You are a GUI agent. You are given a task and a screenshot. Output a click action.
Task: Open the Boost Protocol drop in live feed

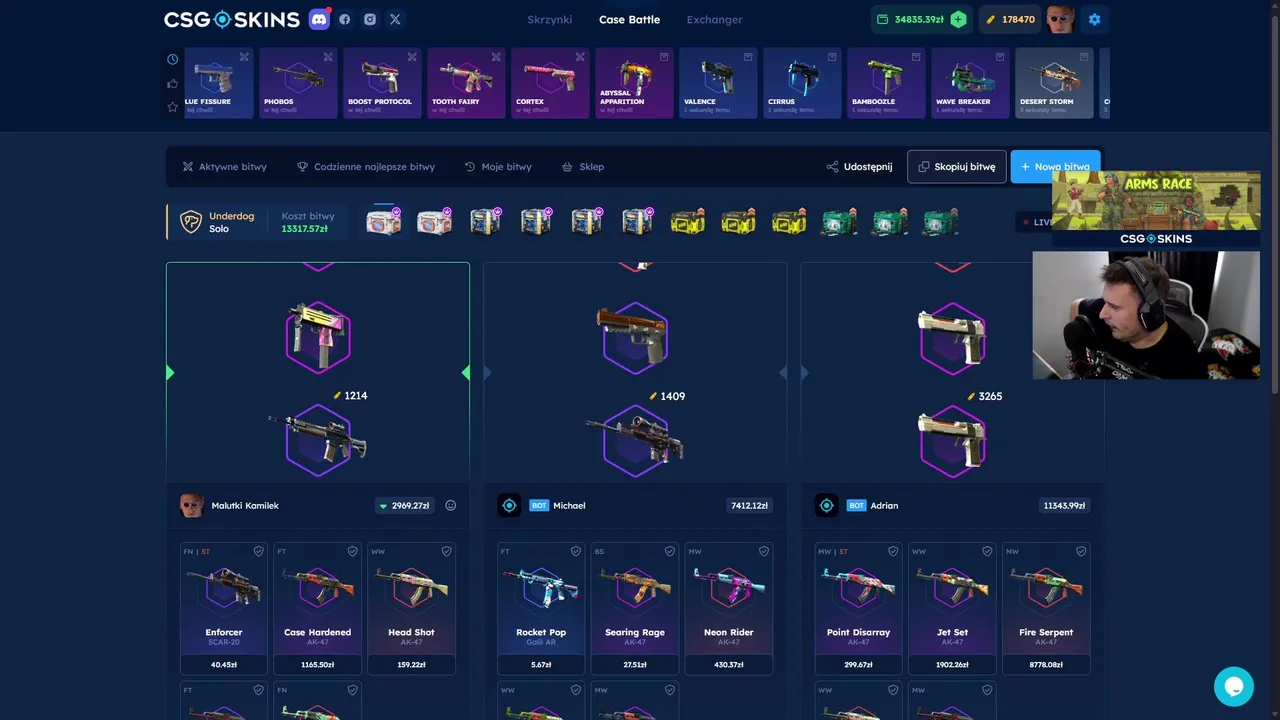(382, 83)
